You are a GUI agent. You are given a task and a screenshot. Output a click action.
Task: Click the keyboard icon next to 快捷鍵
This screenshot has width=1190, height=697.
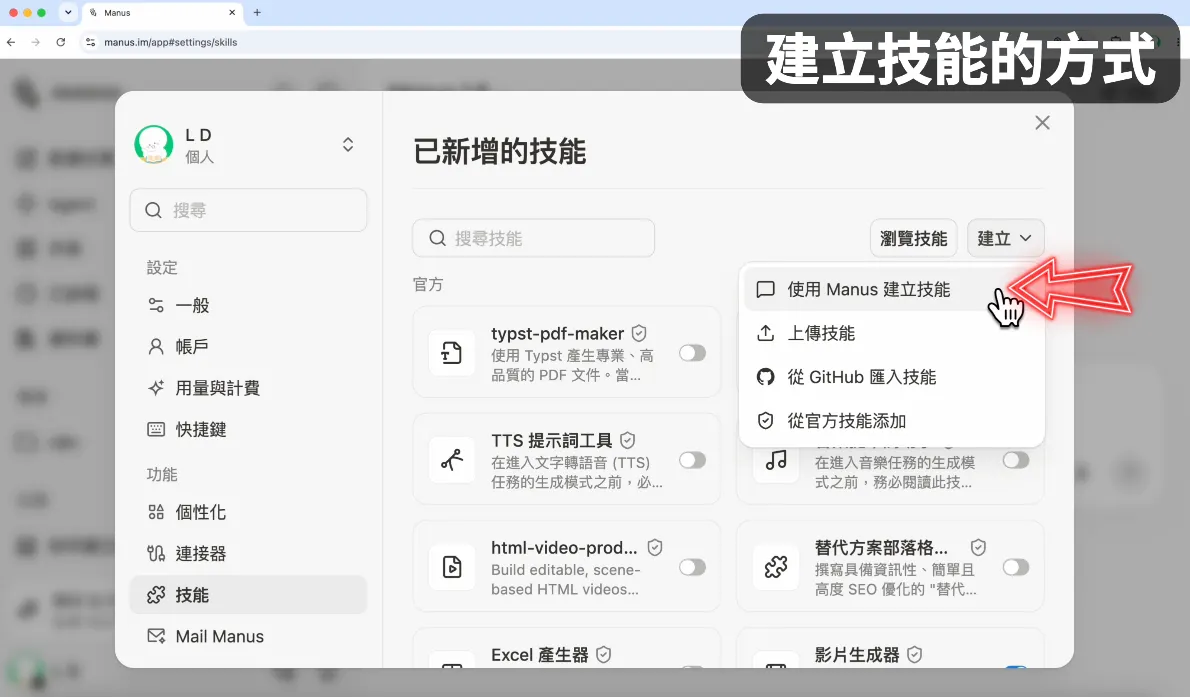pyautogui.click(x=156, y=429)
